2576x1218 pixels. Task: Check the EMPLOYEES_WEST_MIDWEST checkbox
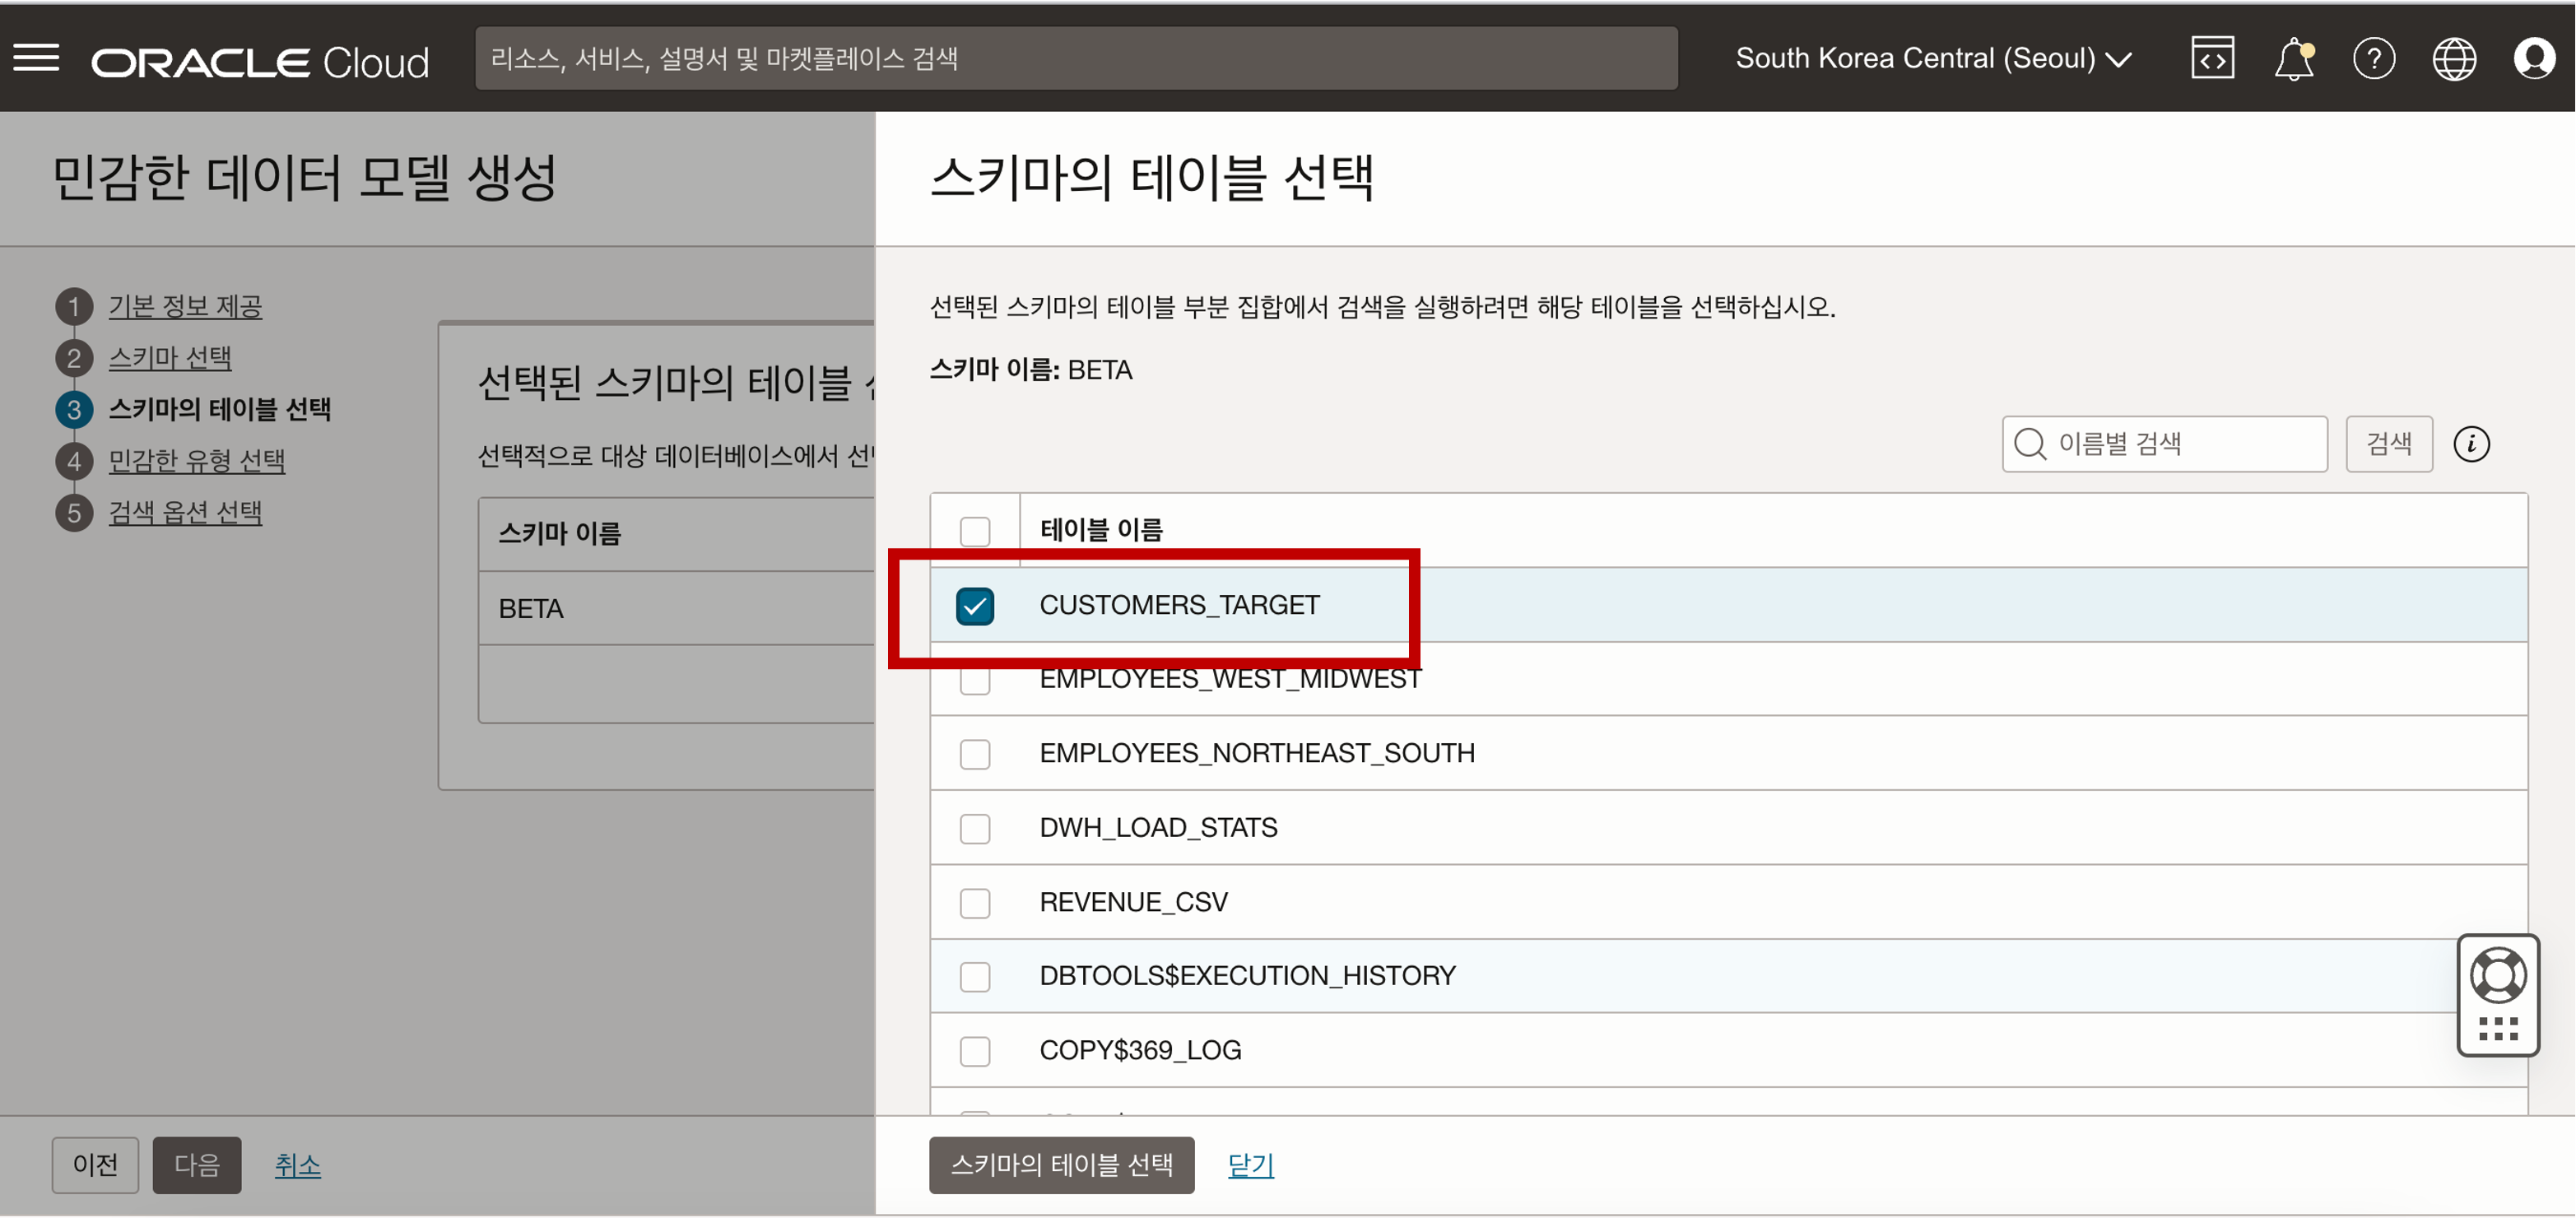pos(975,681)
